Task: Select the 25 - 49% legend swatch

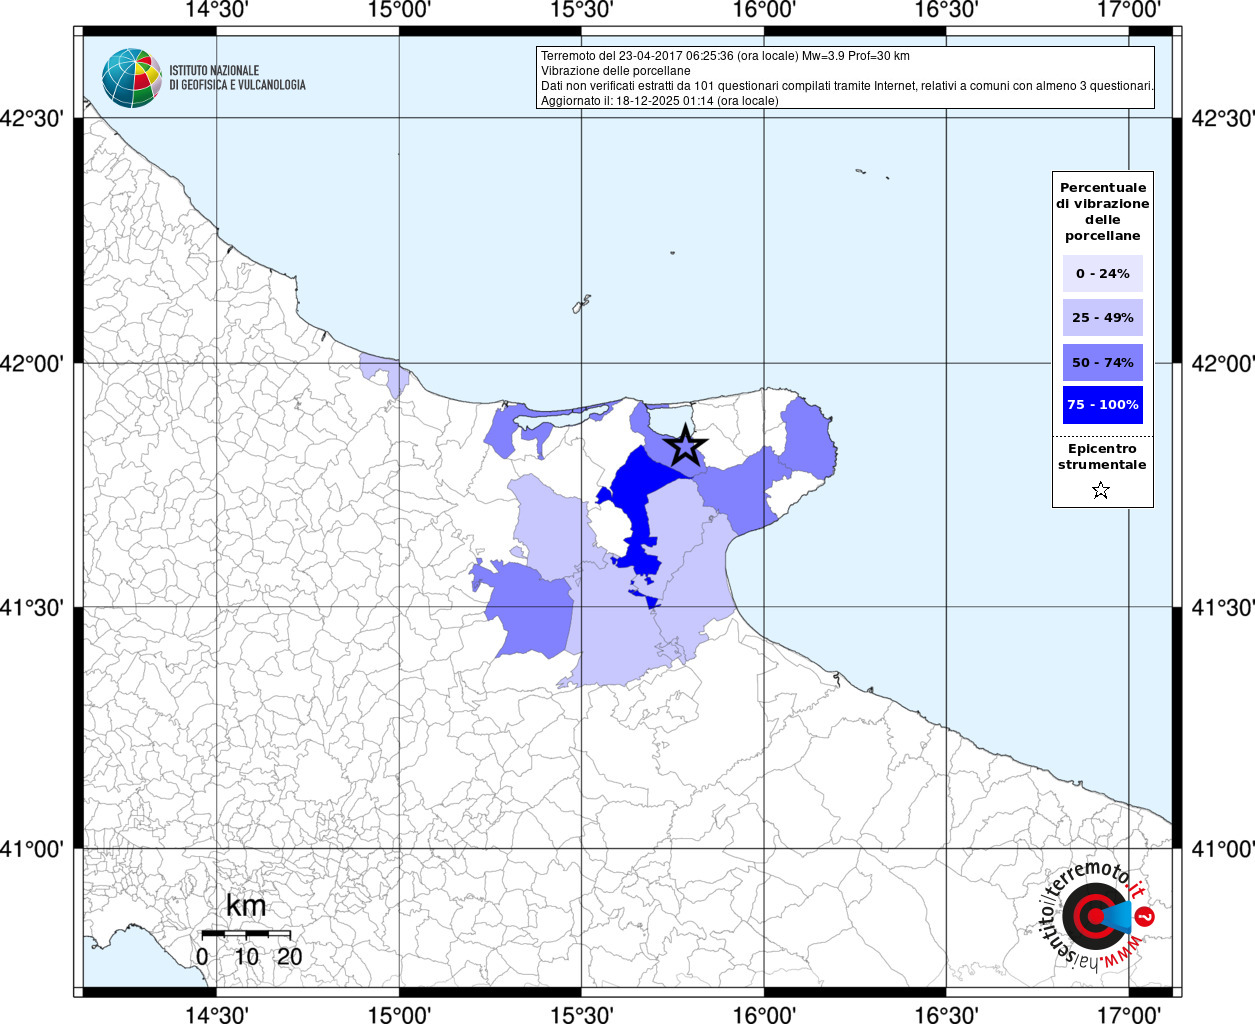Action: (x=1102, y=318)
